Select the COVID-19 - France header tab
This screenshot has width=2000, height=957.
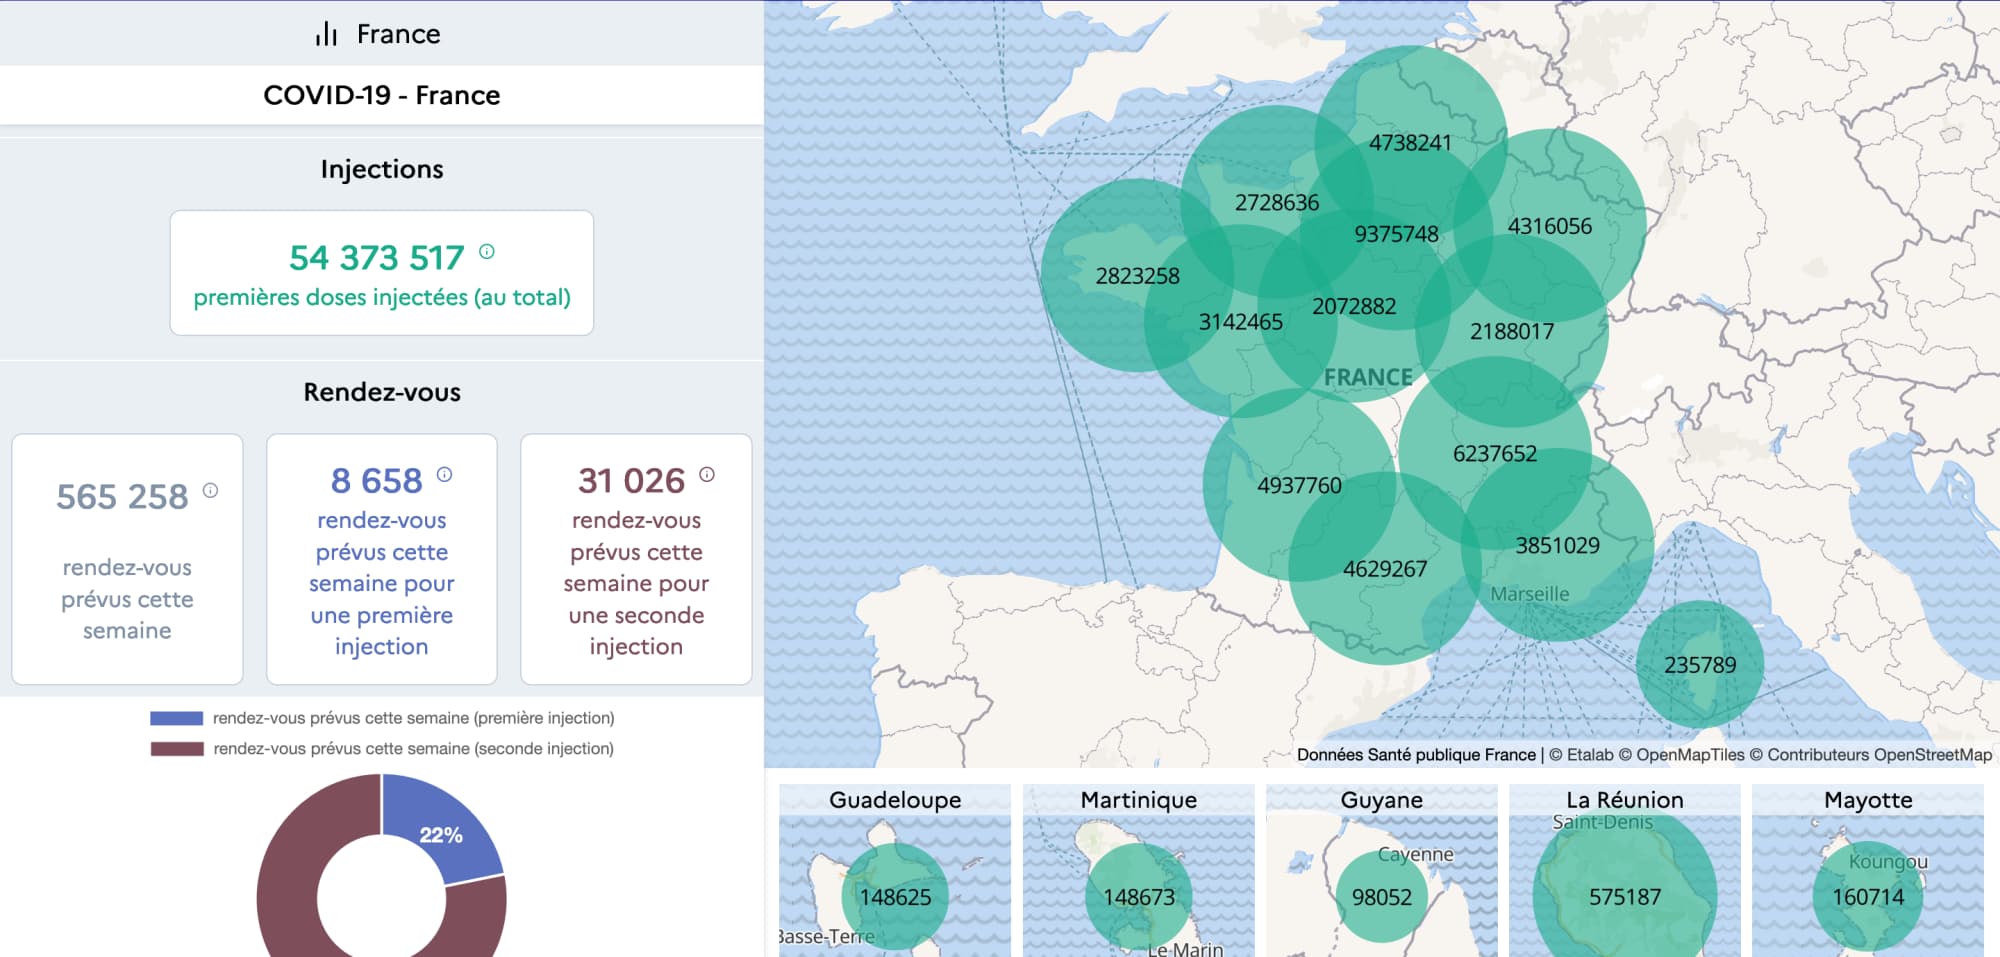[x=381, y=95]
